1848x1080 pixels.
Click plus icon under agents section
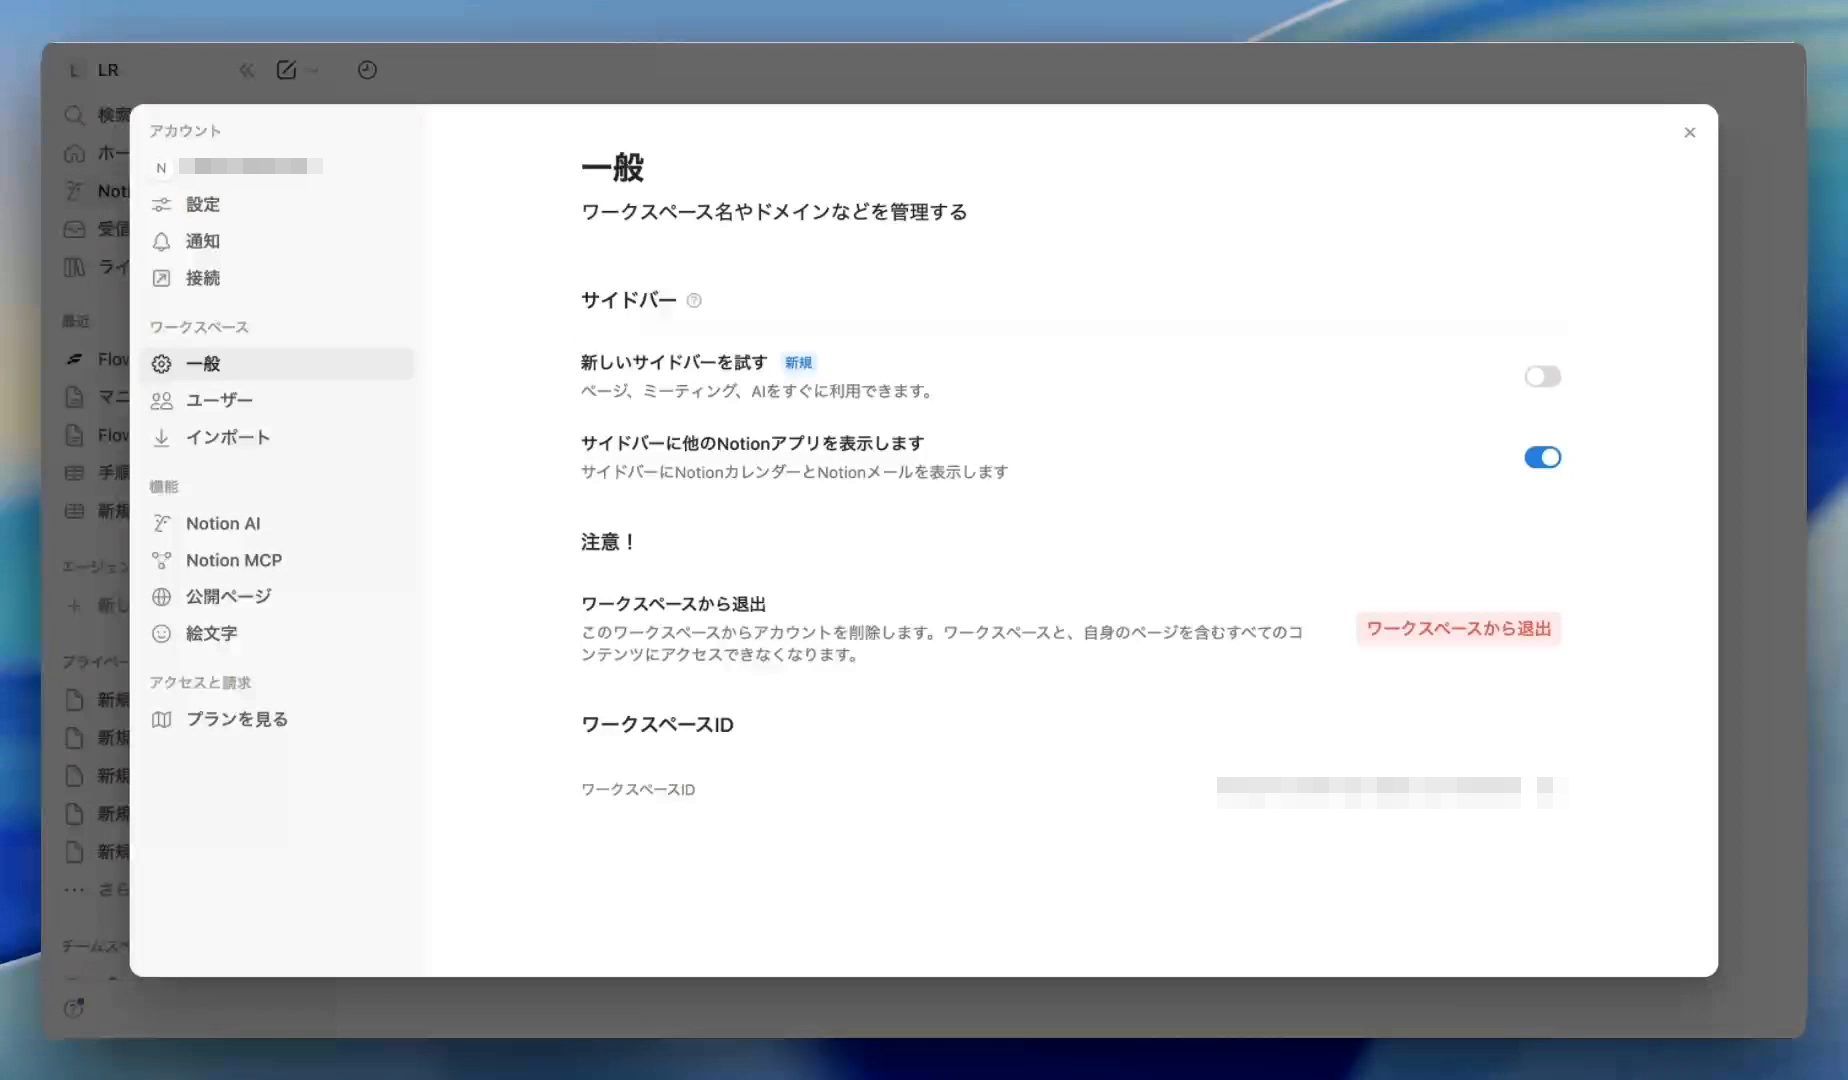click(74, 605)
